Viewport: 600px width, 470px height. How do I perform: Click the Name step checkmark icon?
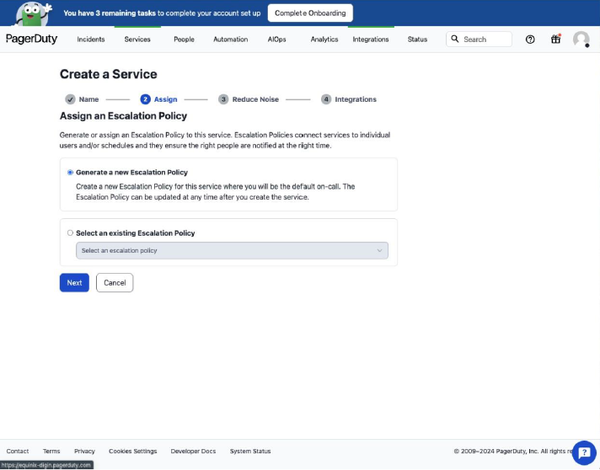(70, 99)
